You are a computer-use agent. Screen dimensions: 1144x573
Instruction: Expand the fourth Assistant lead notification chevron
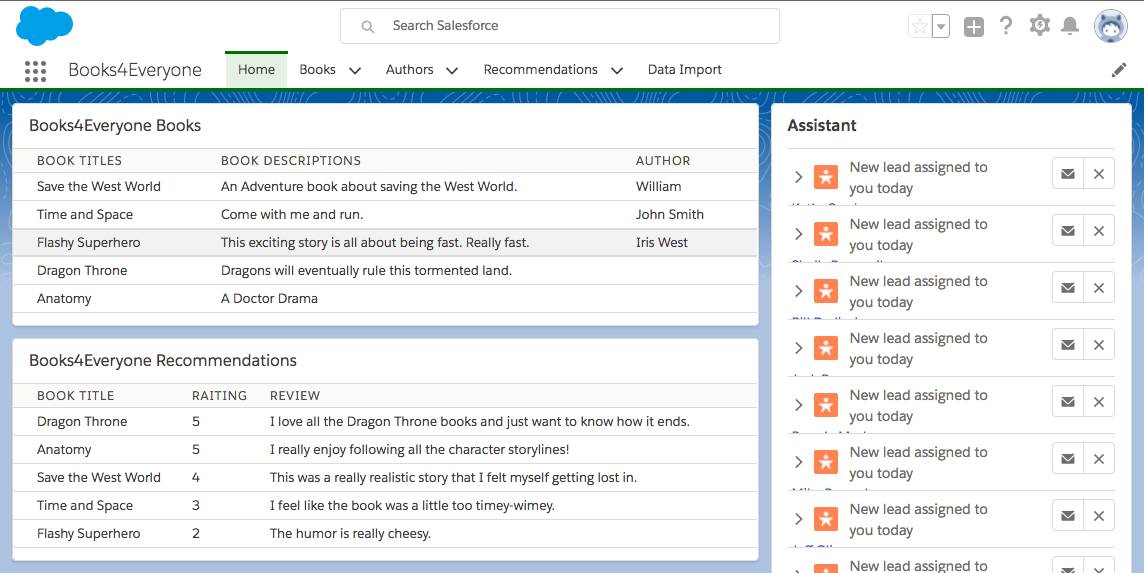pyautogui.click(x=798, y=347)
